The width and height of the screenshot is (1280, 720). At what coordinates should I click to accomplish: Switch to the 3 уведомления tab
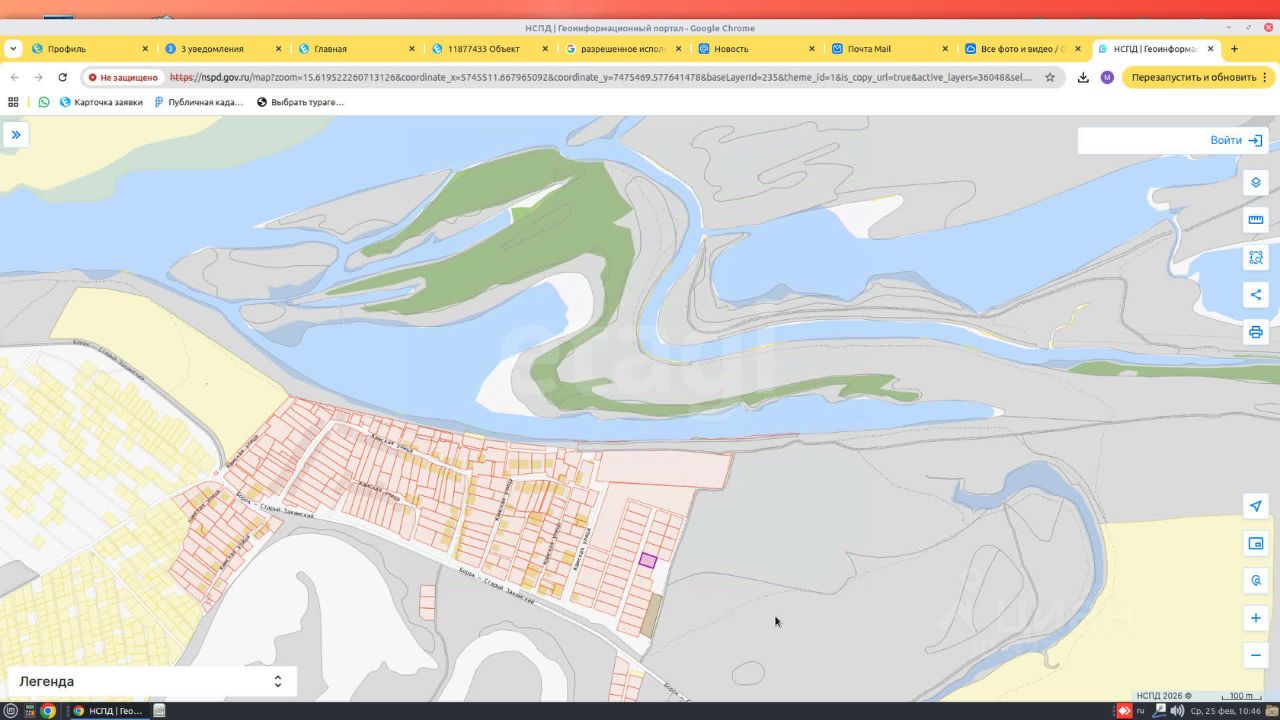pyautogui.click(x=223, y=49)
